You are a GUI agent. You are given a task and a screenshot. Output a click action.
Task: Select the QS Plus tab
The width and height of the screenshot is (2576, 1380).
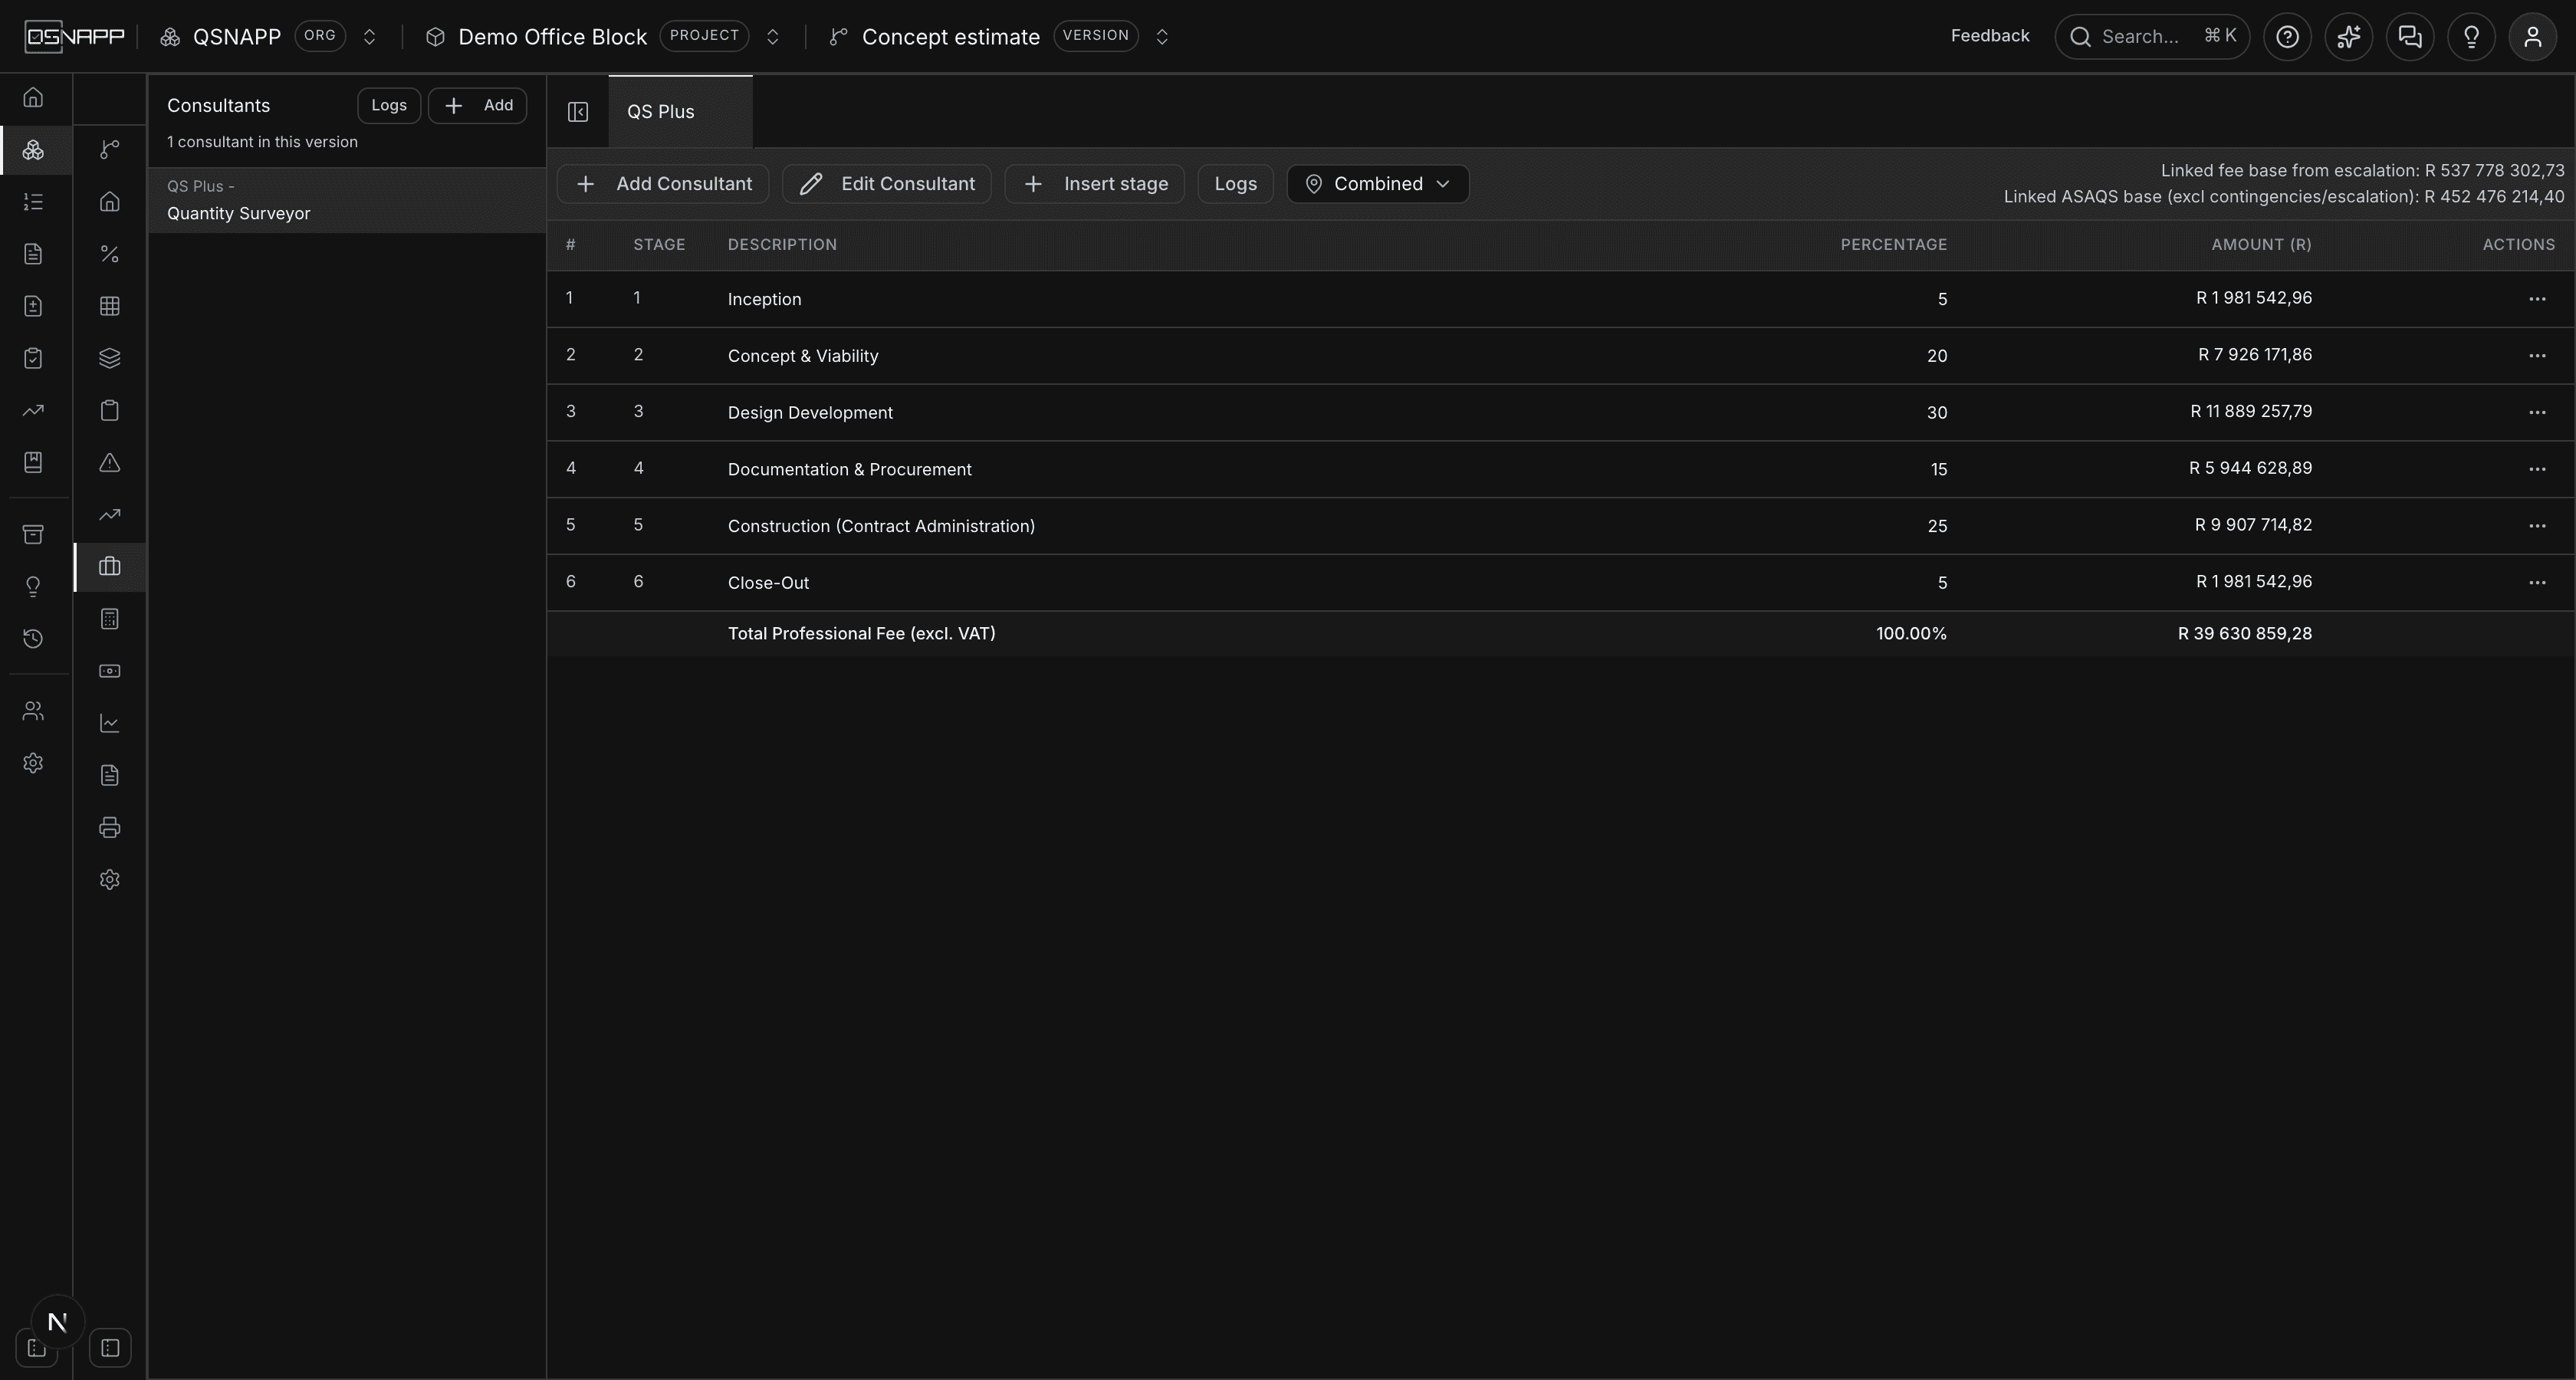pos(680,112)
